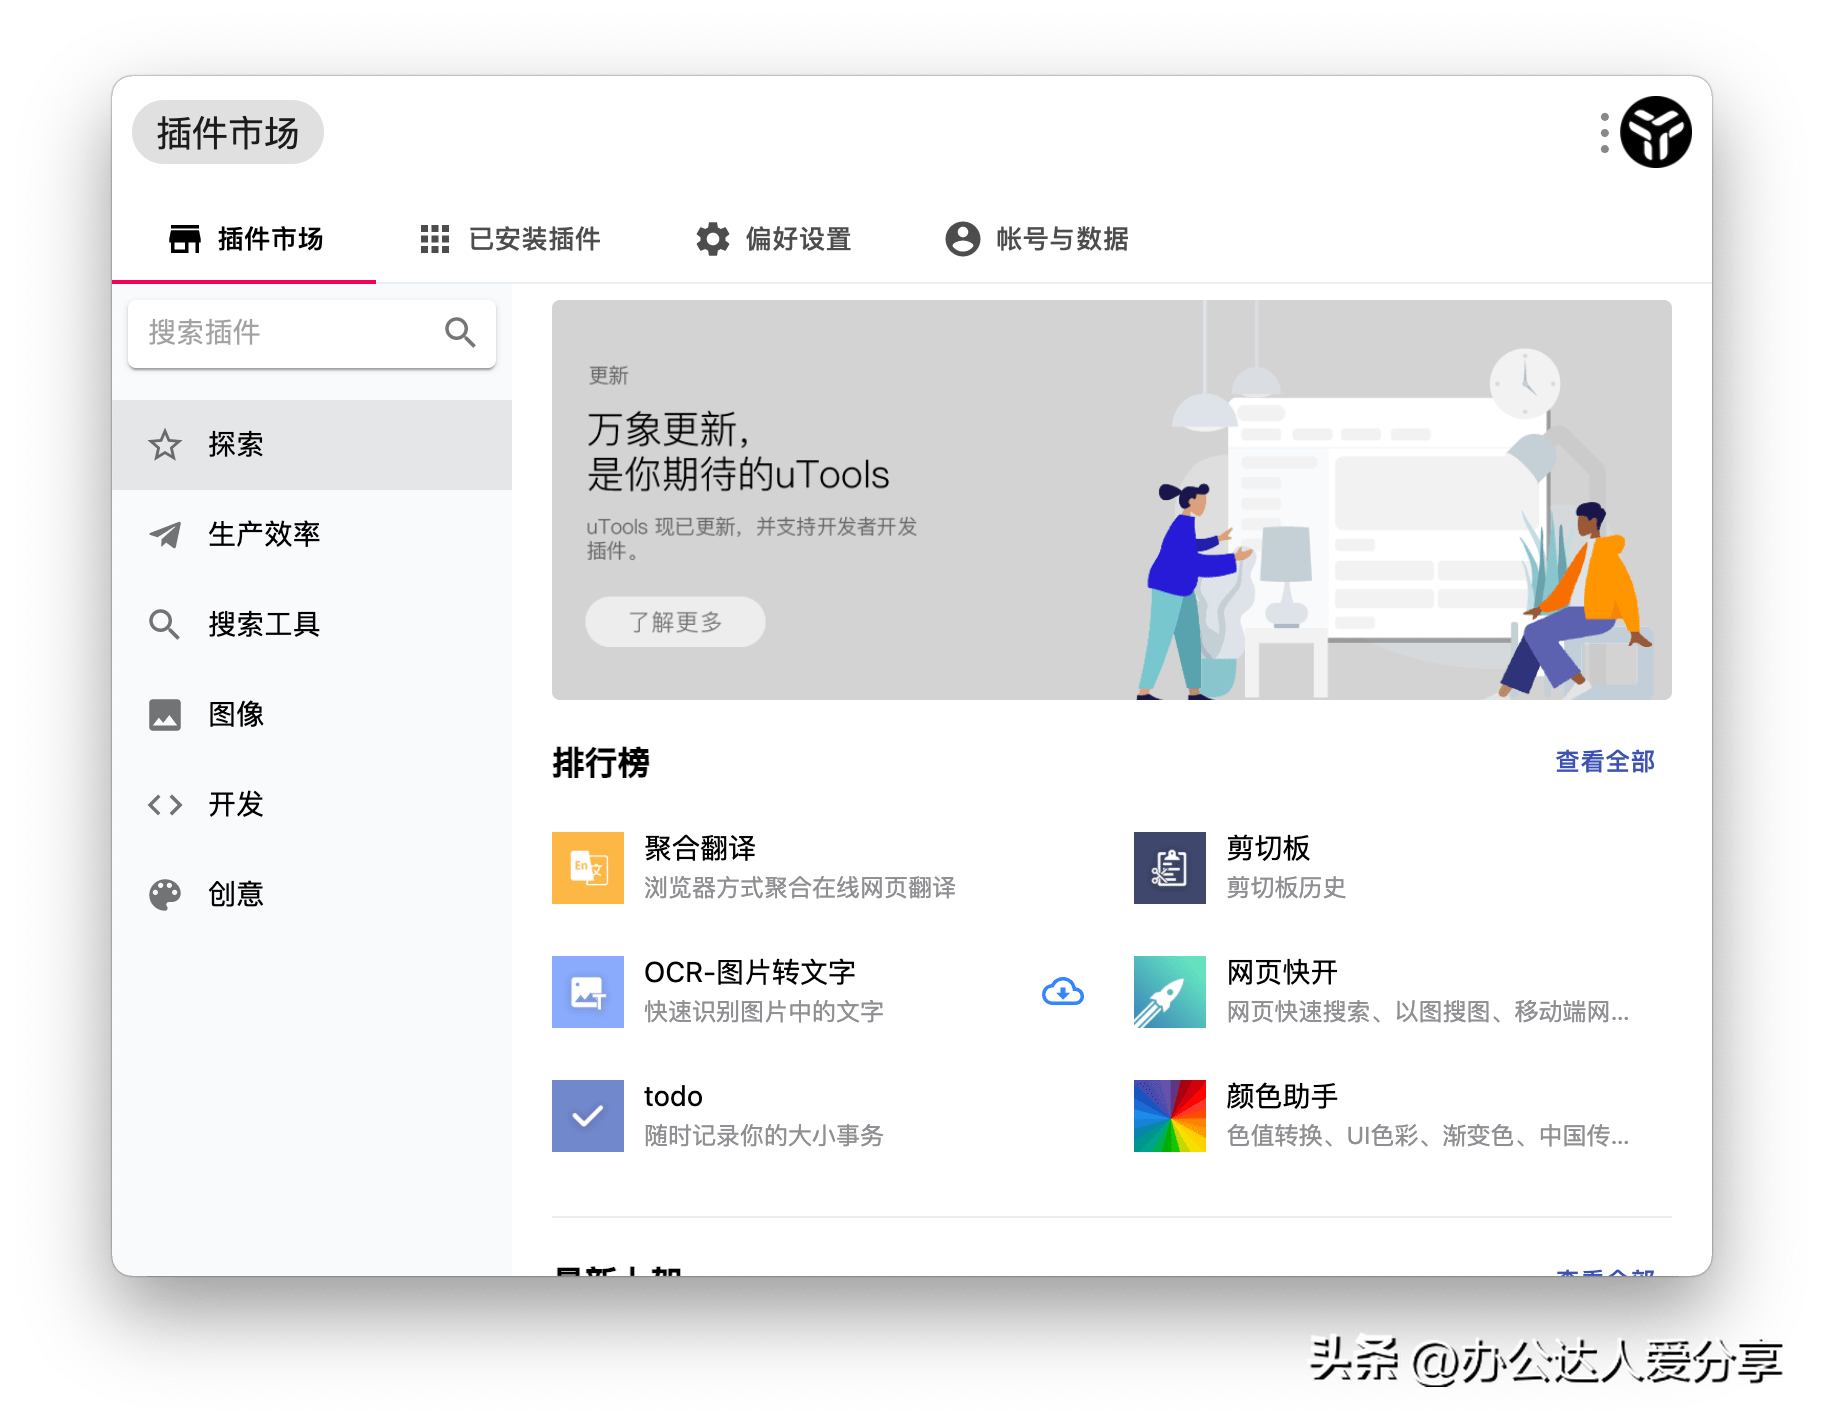Select the 开发 sidebar category
1824x1424 pixels.
(312, 805)
